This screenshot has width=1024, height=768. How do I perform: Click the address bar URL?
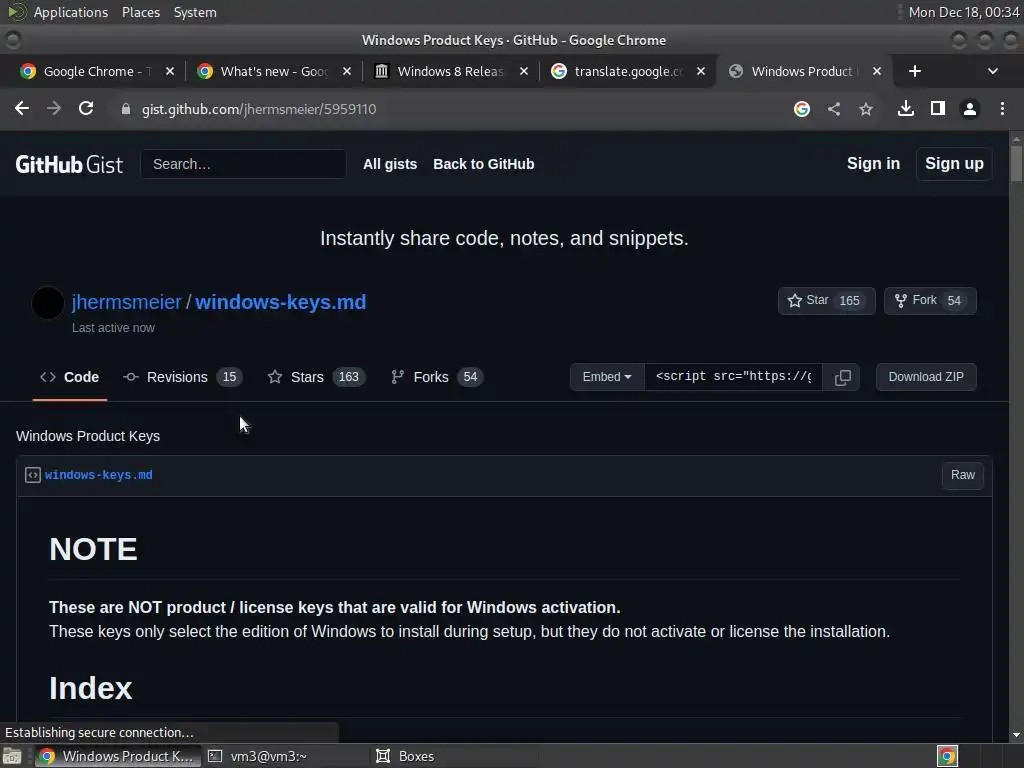[x=259, y=109]
